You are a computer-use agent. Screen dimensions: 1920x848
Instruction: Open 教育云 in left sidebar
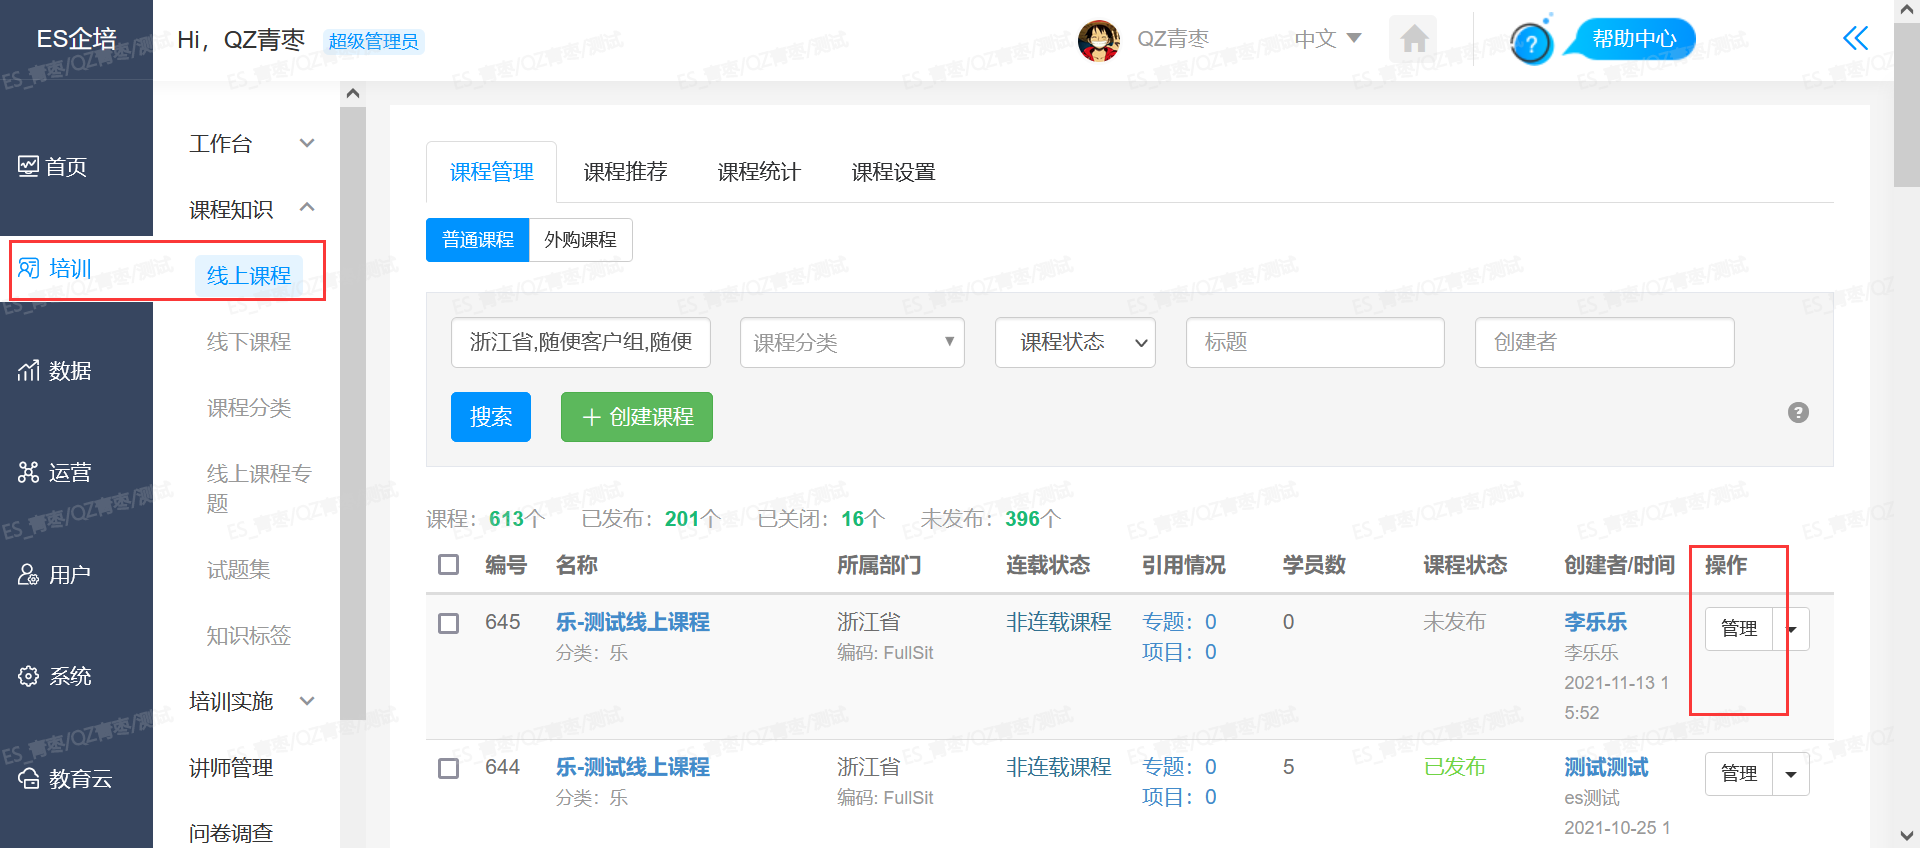pyautogui.click(x=66, y=779)
